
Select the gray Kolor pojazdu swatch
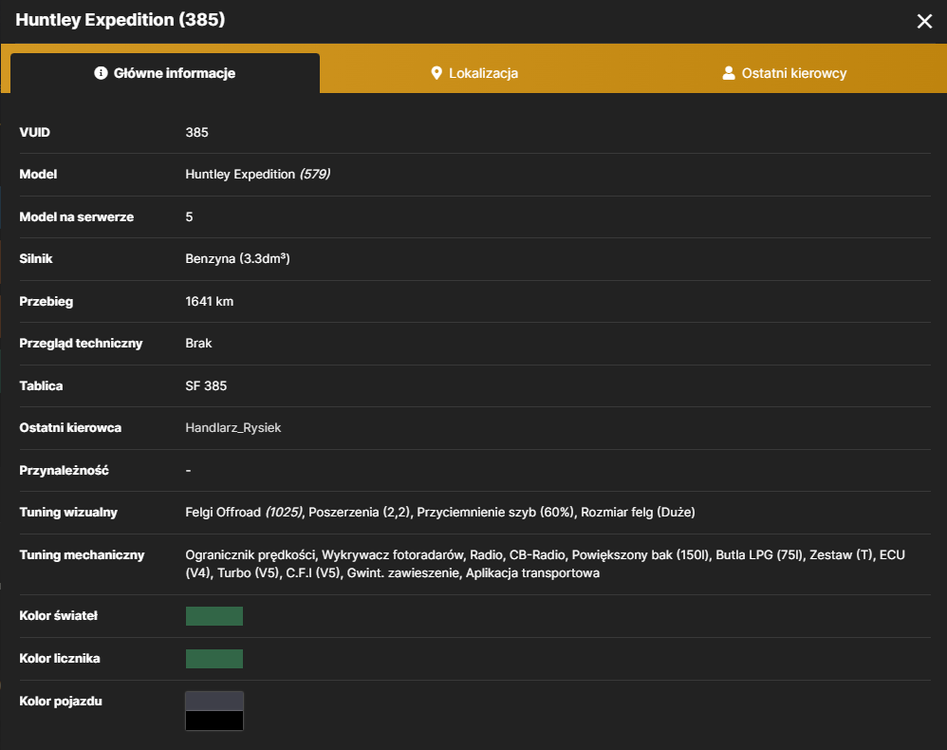214,701
